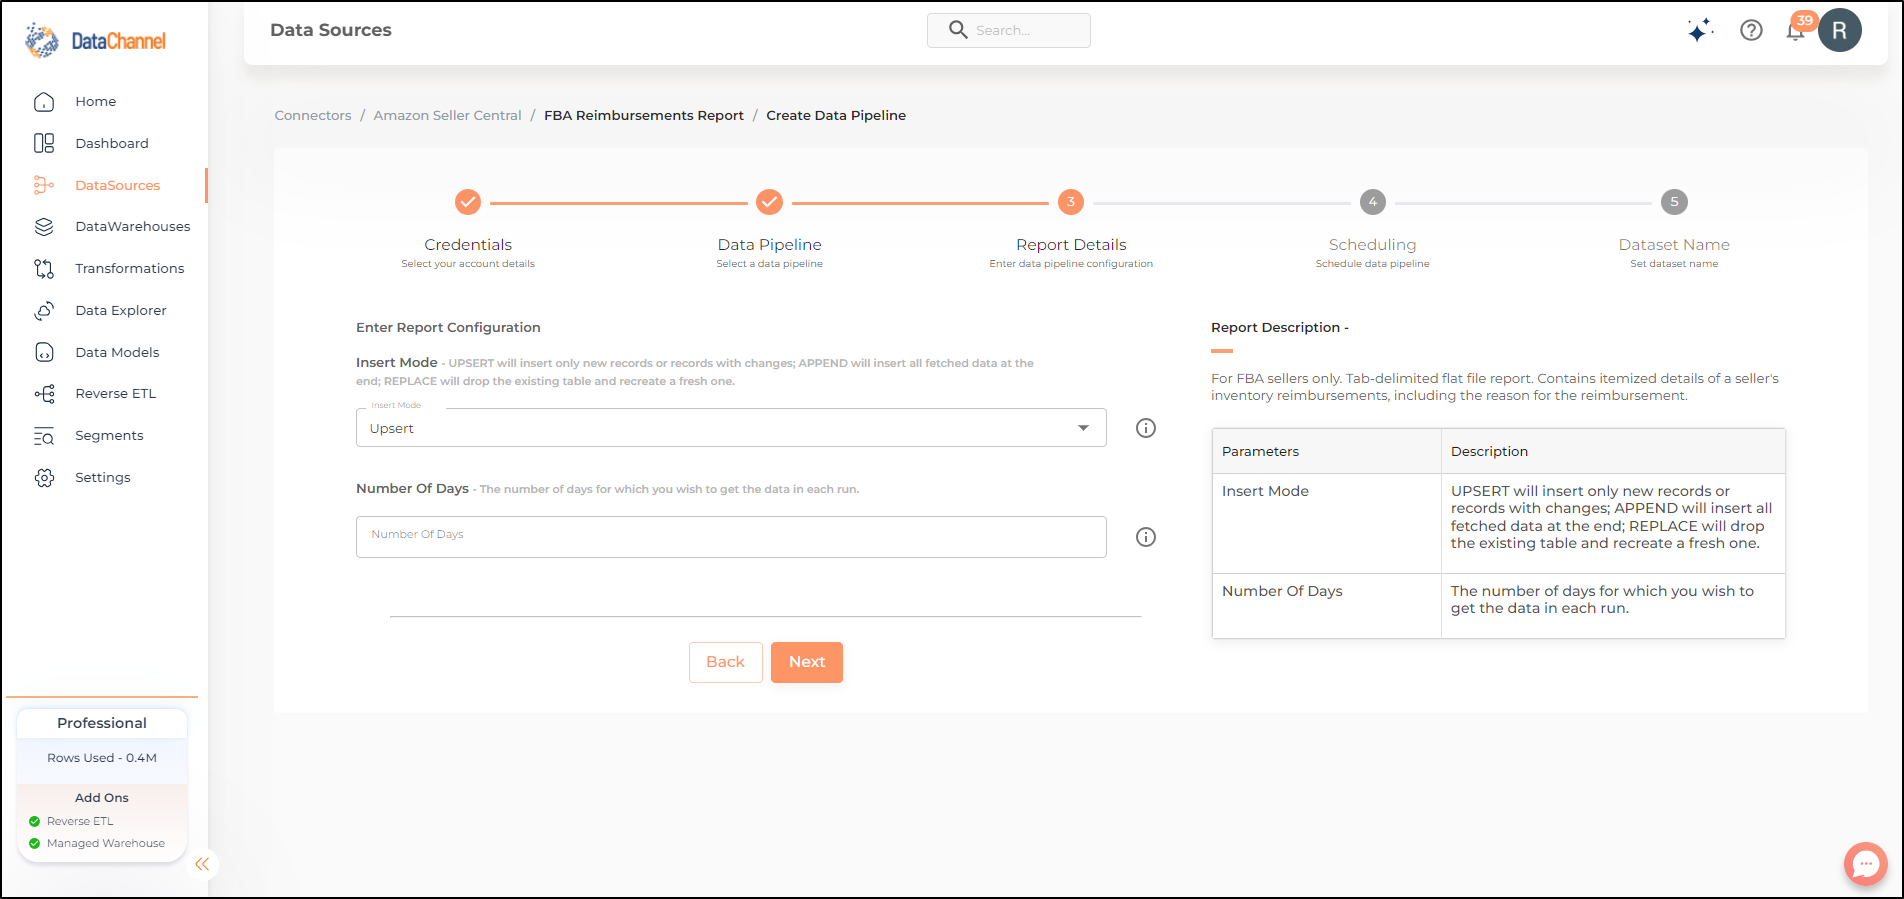Click the Create Data Pipeline breadcrumb
The width and height of the screenshot is (1904, 899).
tap(836, 116)
